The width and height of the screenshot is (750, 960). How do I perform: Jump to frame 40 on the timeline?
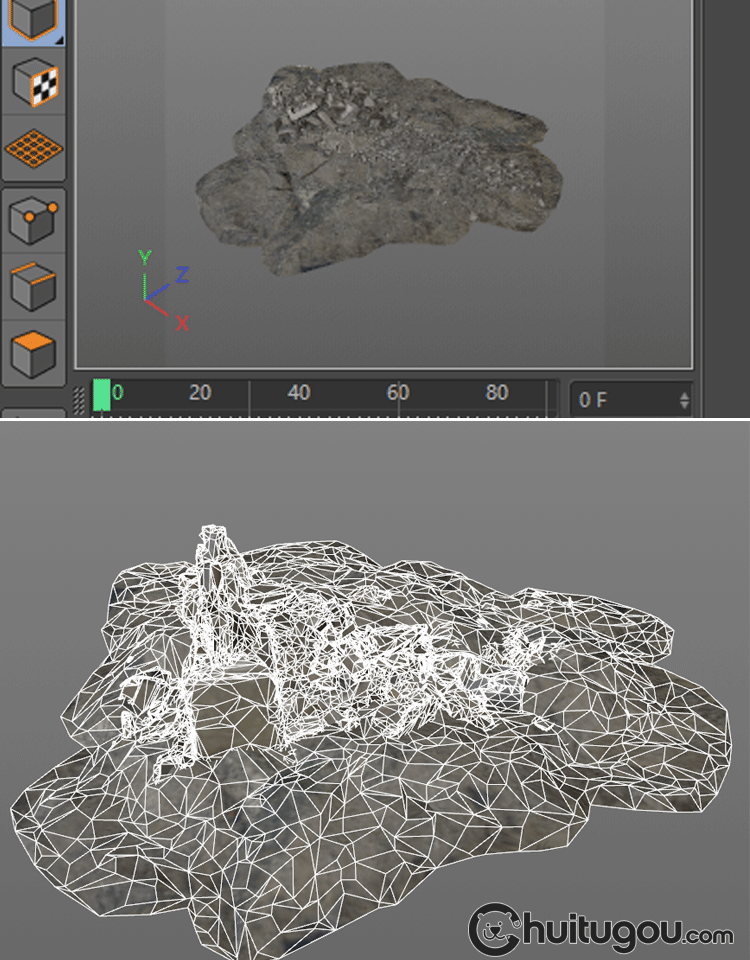(298, 393)
